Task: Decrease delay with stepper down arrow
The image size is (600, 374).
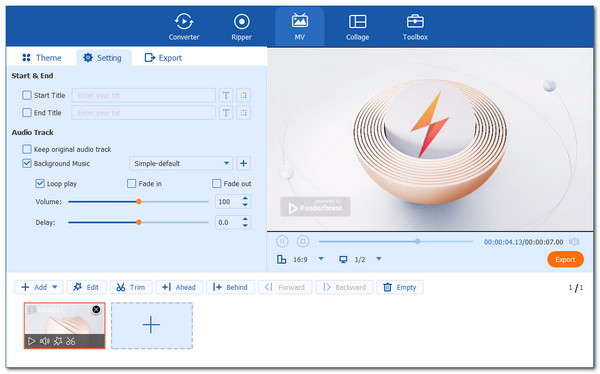Action: [x=245, y=225]
